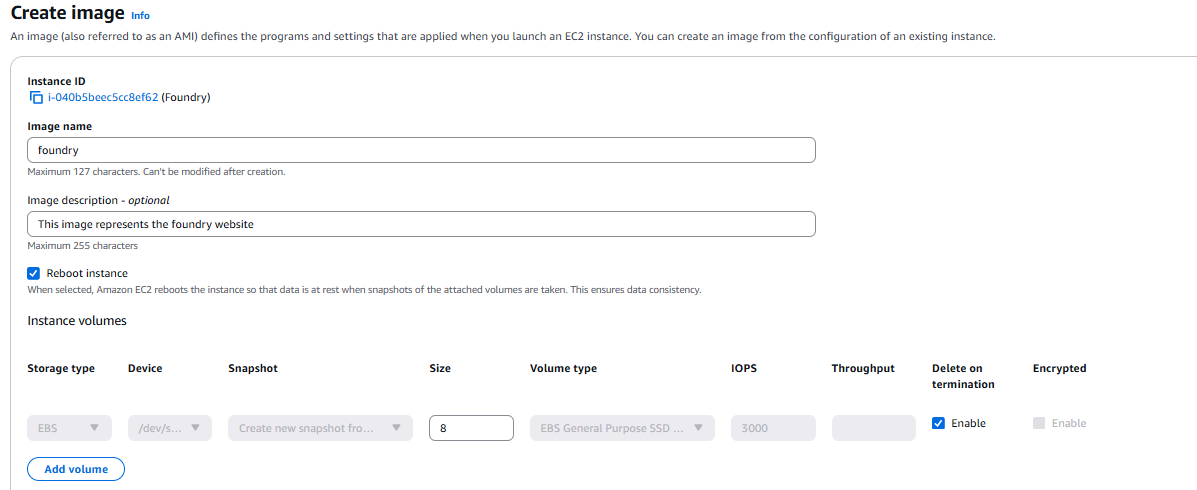
Task: Click the arrow in the EBS storage type dropdown
Action: (x=95, y=428)
